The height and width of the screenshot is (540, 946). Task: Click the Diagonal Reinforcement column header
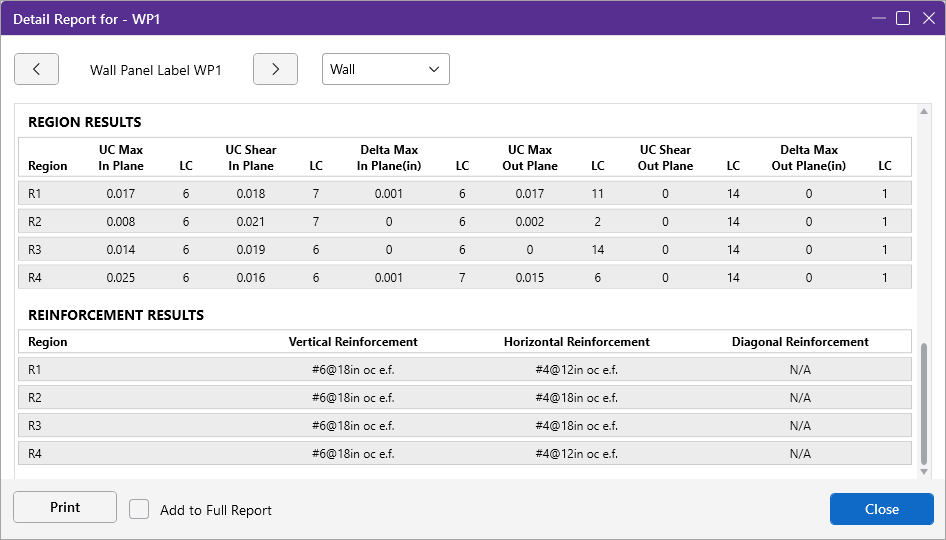tap(800, 342)
